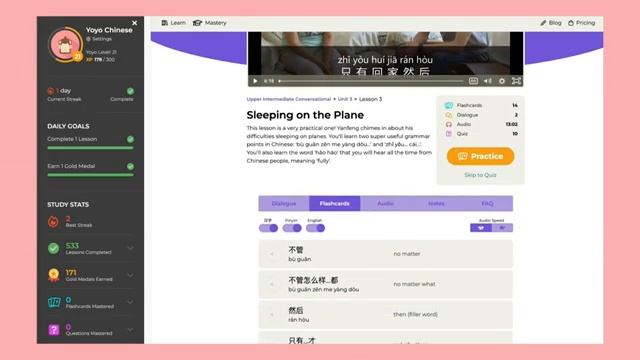The width and height of the screenshot is (640, 360).
Task: Toggle the English switch
Action: coord(316,228)
